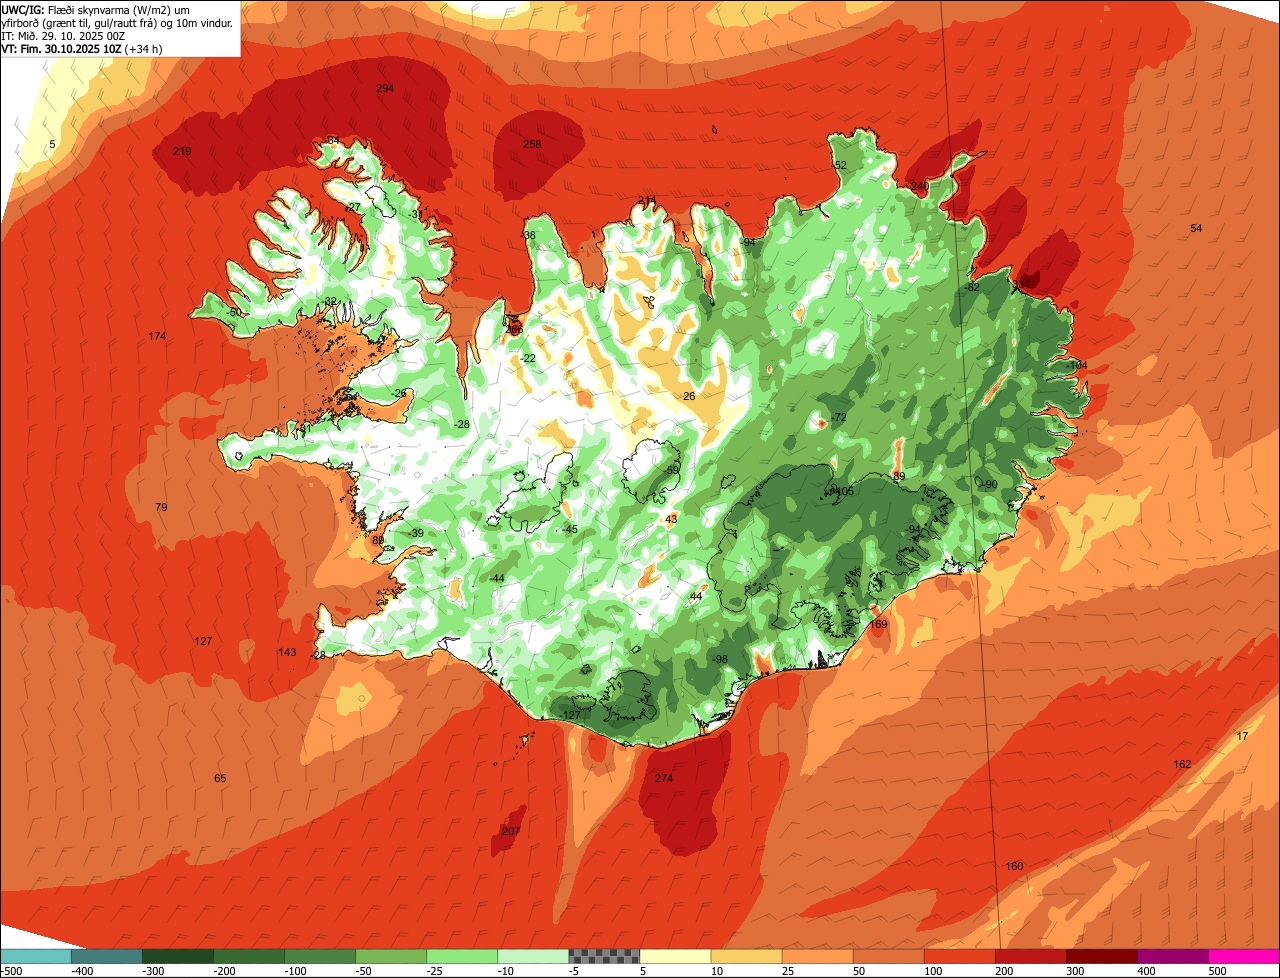Click the 219 flux value on the map
This screenshot has width=1280, height=978.
point(182,151)
